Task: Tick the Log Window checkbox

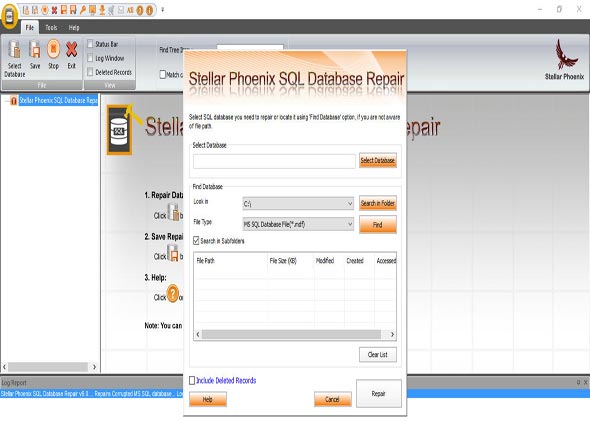Action: click(x=90, y=58)
